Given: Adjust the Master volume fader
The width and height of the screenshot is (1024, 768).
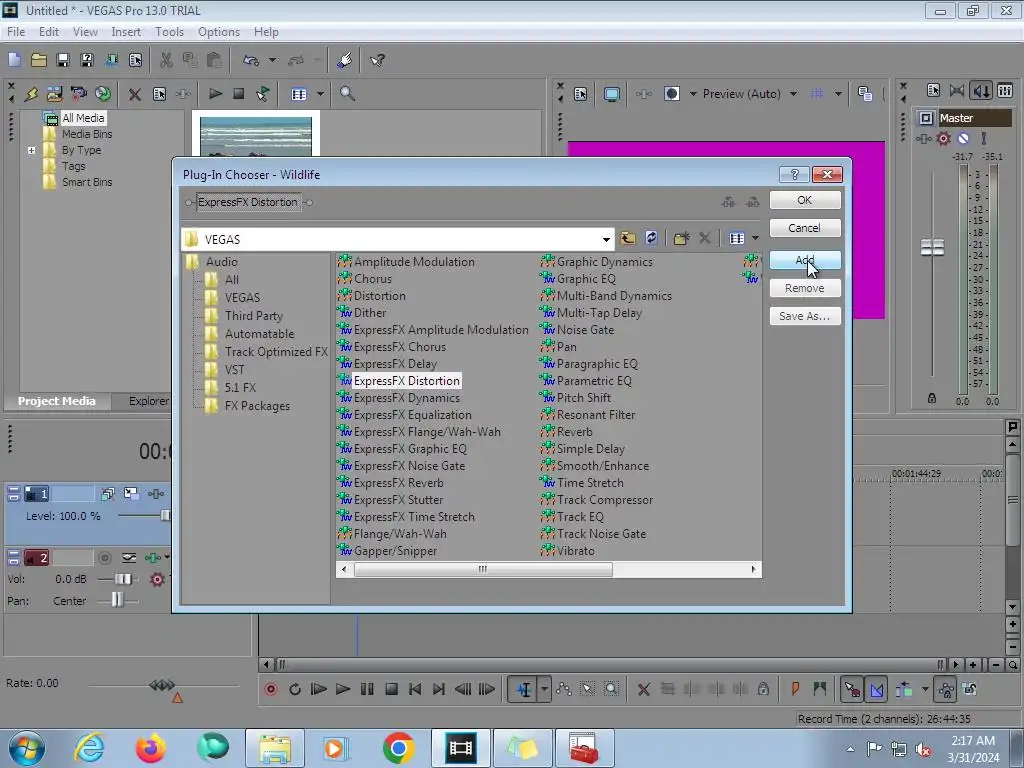Looking at the screenshot, I should tap(932, 248).
